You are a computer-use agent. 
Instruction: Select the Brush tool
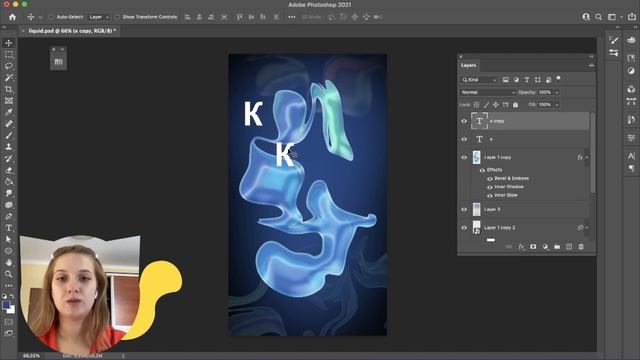[x=9, y=135]
